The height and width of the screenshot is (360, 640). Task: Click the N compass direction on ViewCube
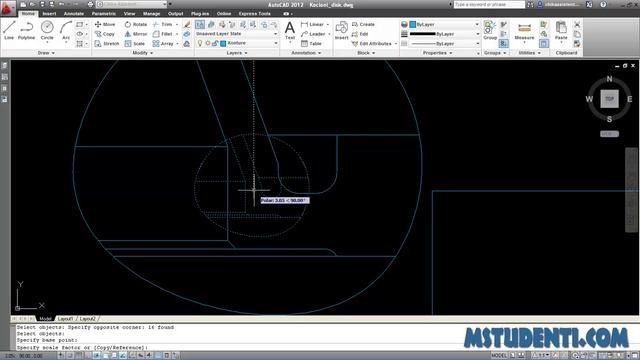click(x=609, y=79)
